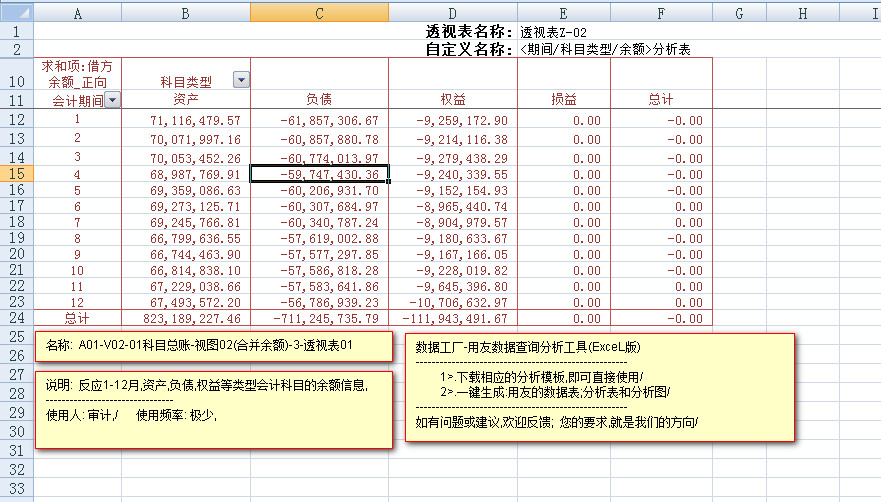Select the yellow 名称 A01-V02-01 note box

[212, 348]
